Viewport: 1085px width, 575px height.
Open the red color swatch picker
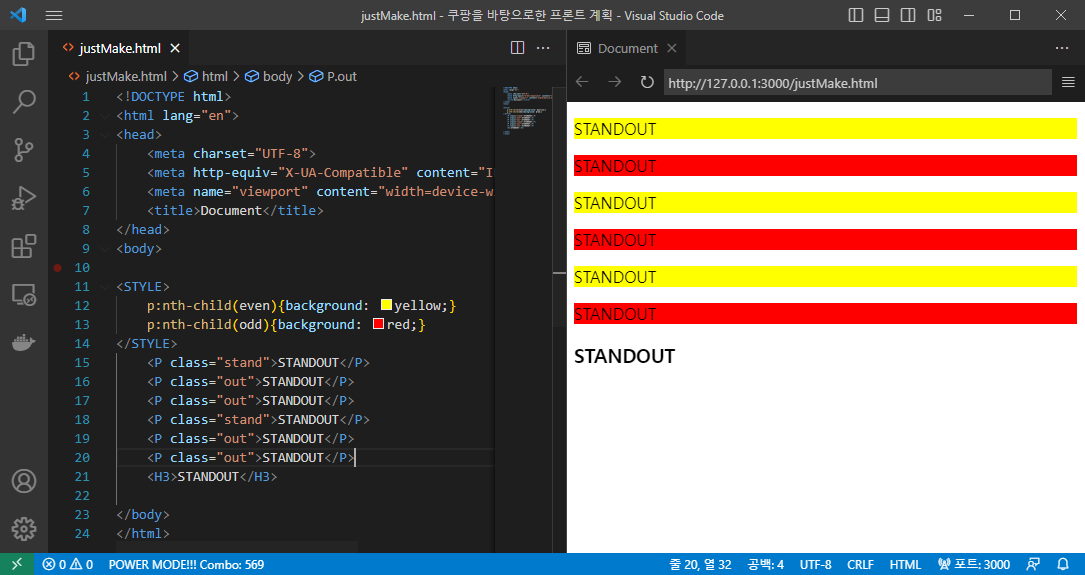pyautogui.click(x=379, y=324)
